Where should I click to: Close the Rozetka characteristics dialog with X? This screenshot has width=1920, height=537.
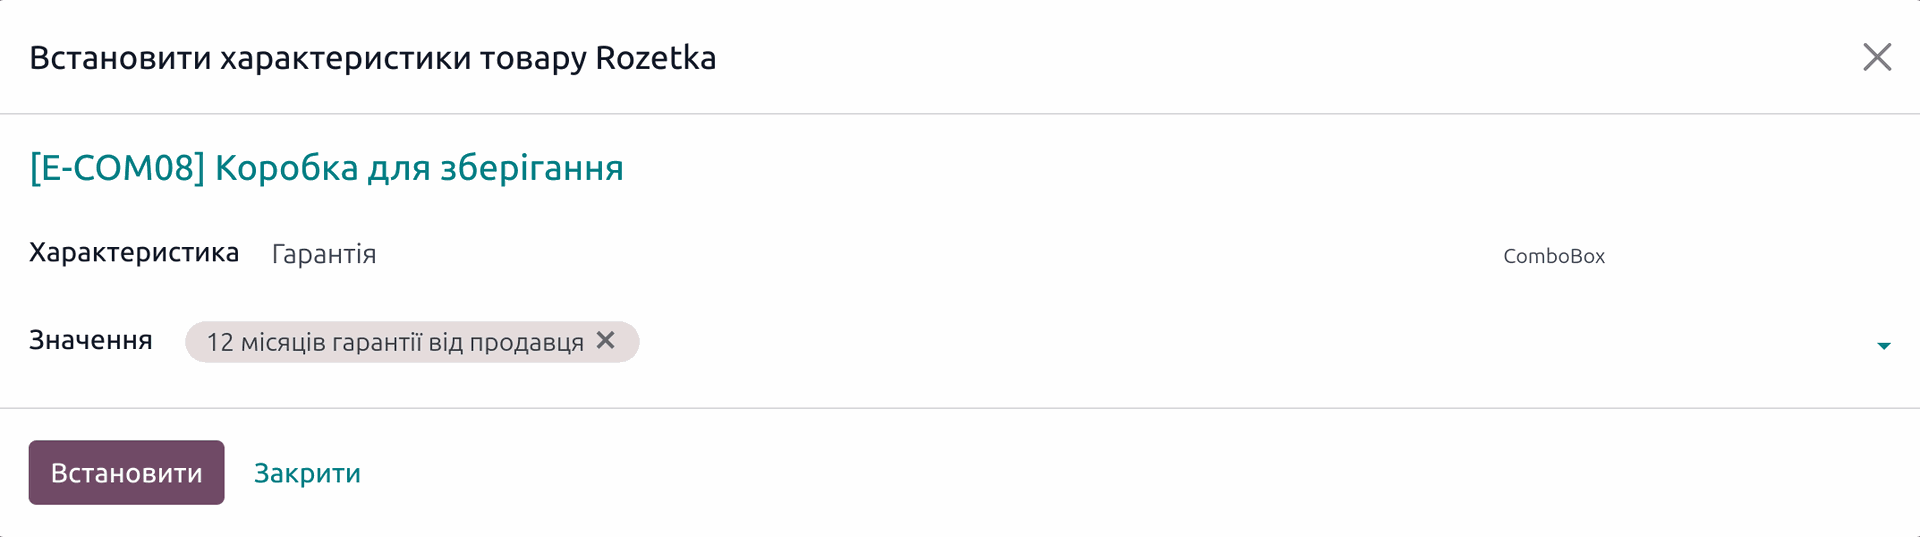click(x=1877, y=57)
